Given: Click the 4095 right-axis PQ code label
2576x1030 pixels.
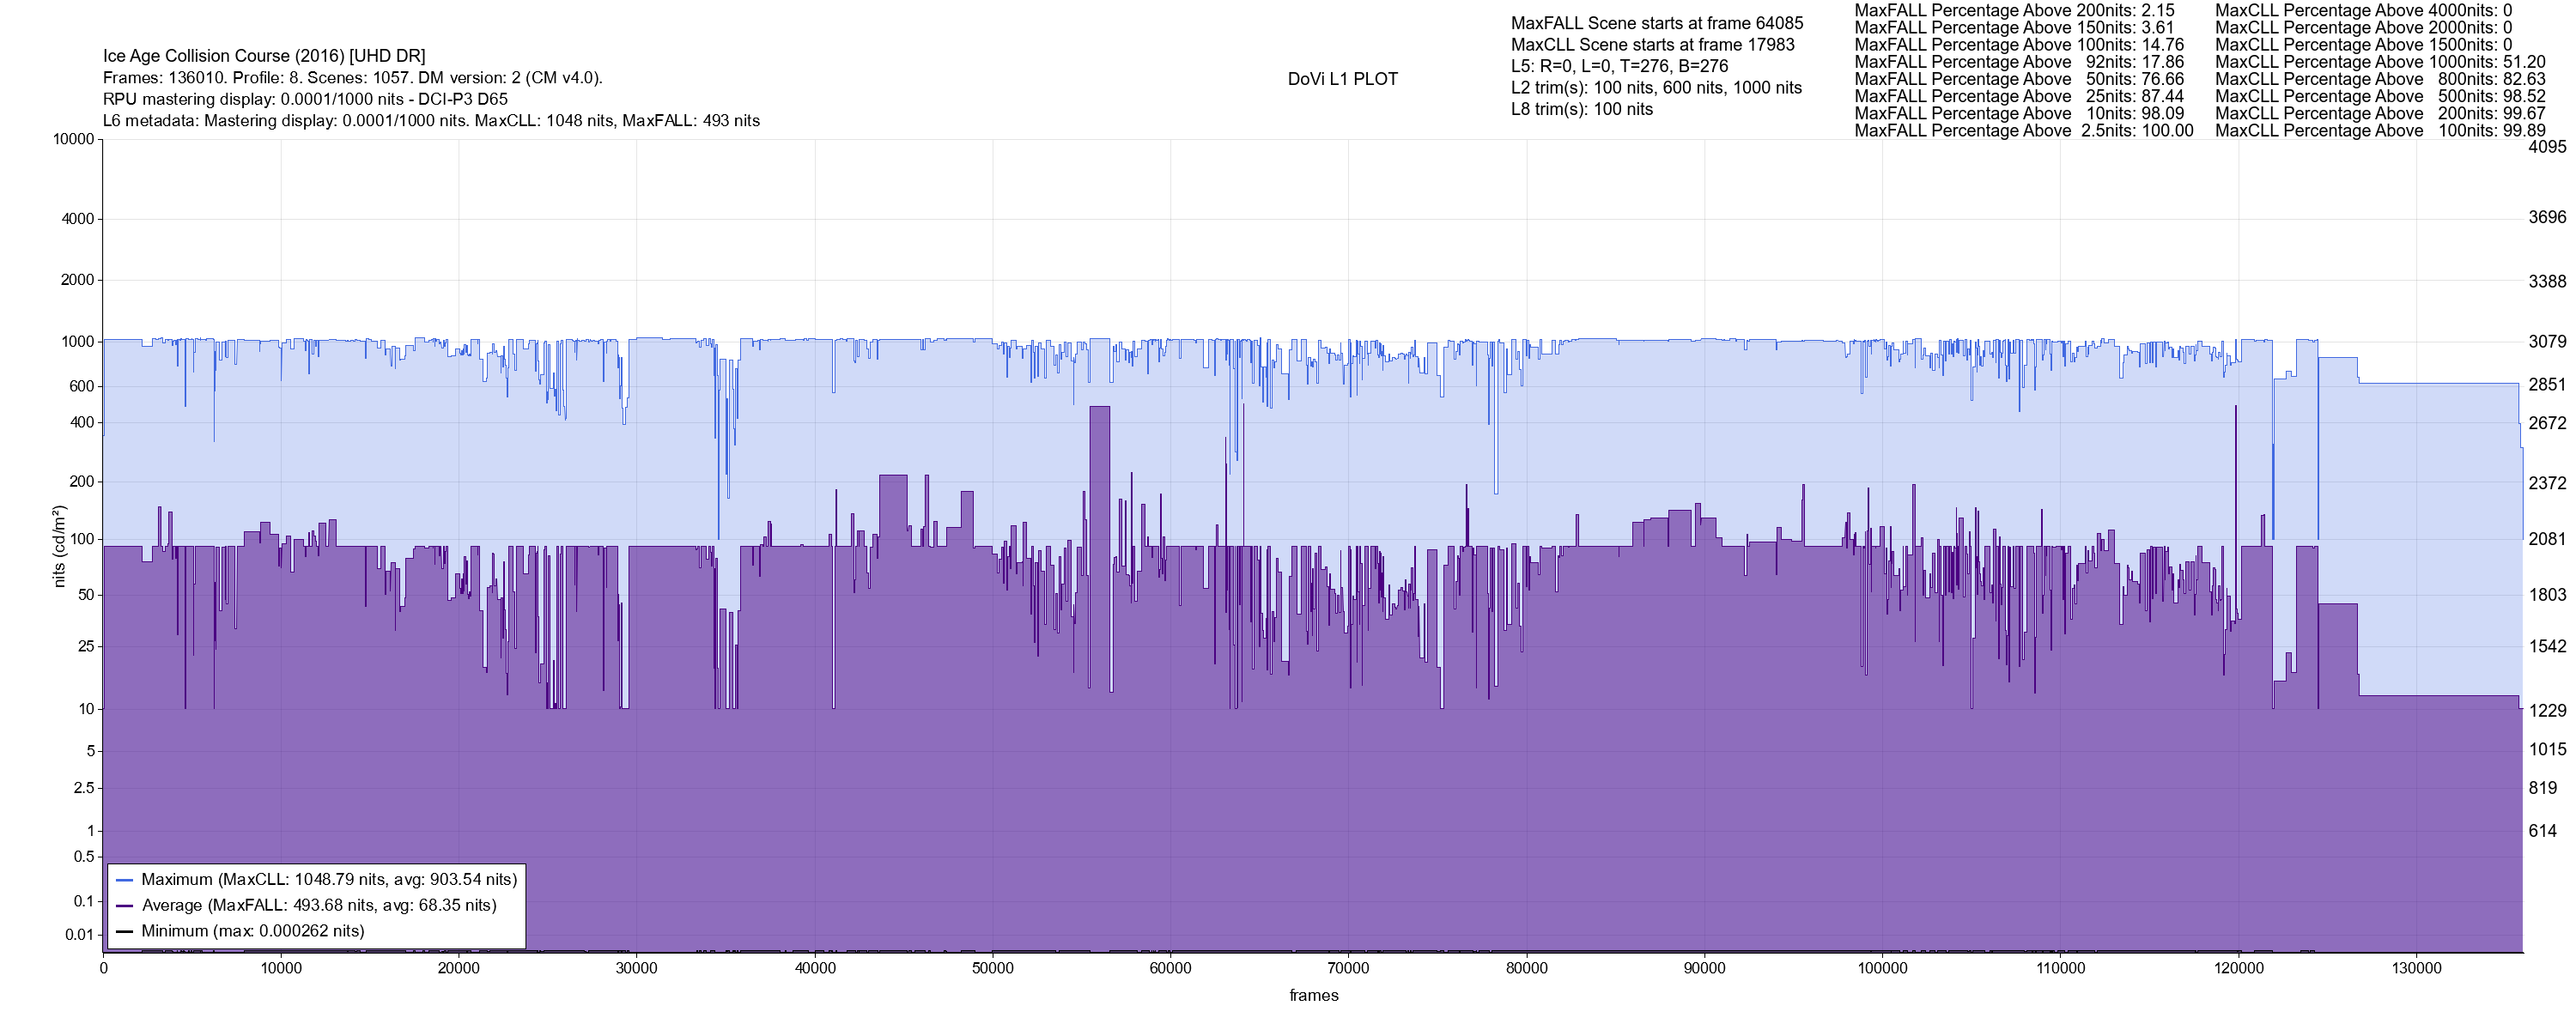Looking at the screenshot, I should [x=2546, y=147].
